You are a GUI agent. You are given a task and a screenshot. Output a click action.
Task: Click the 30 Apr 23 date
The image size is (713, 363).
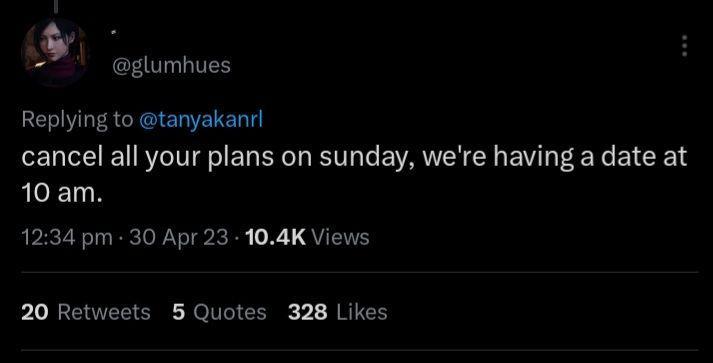[x=179, y=237]
